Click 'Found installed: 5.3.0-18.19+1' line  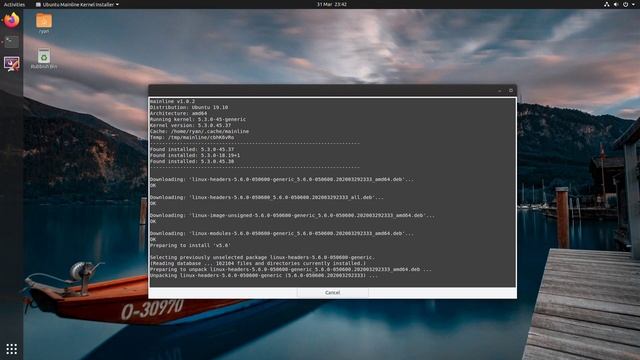(195, 156)
